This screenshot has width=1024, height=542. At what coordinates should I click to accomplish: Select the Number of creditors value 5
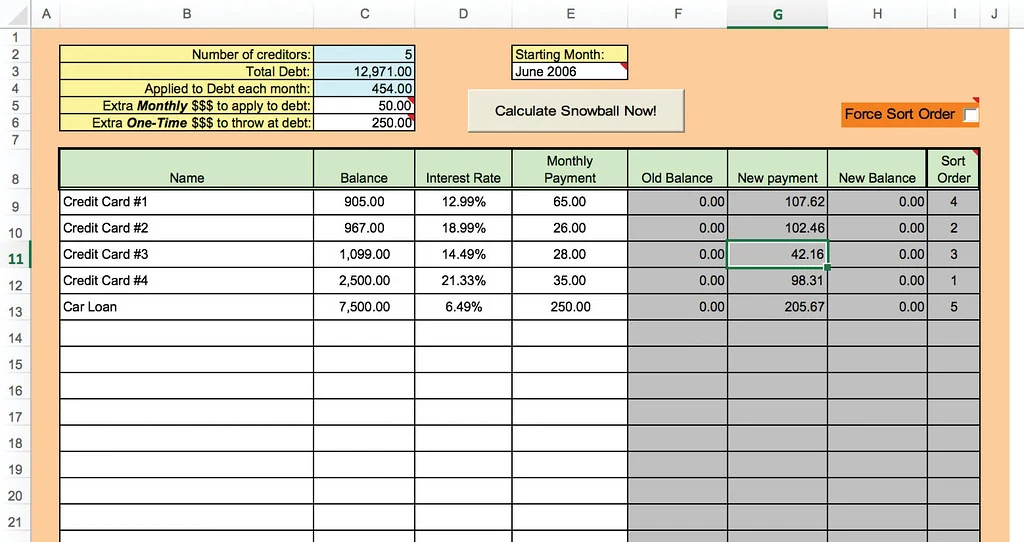click(364, 54)
